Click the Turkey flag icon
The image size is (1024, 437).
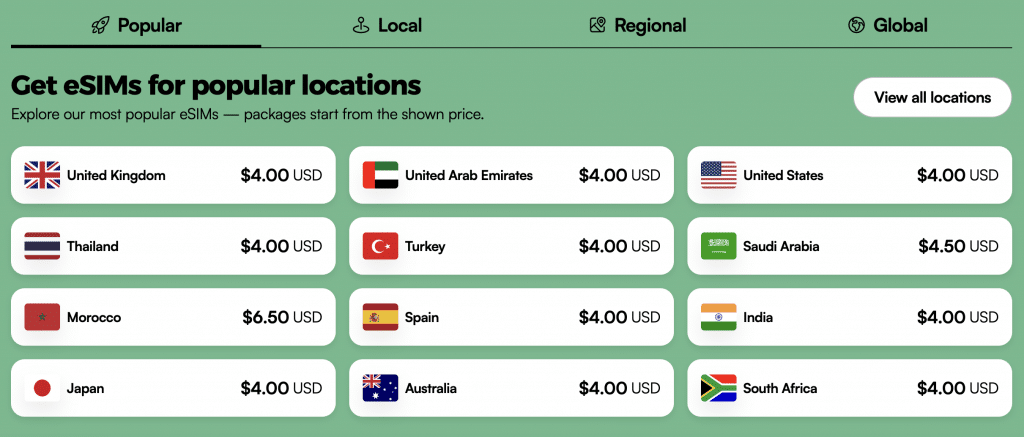(380, 246)
